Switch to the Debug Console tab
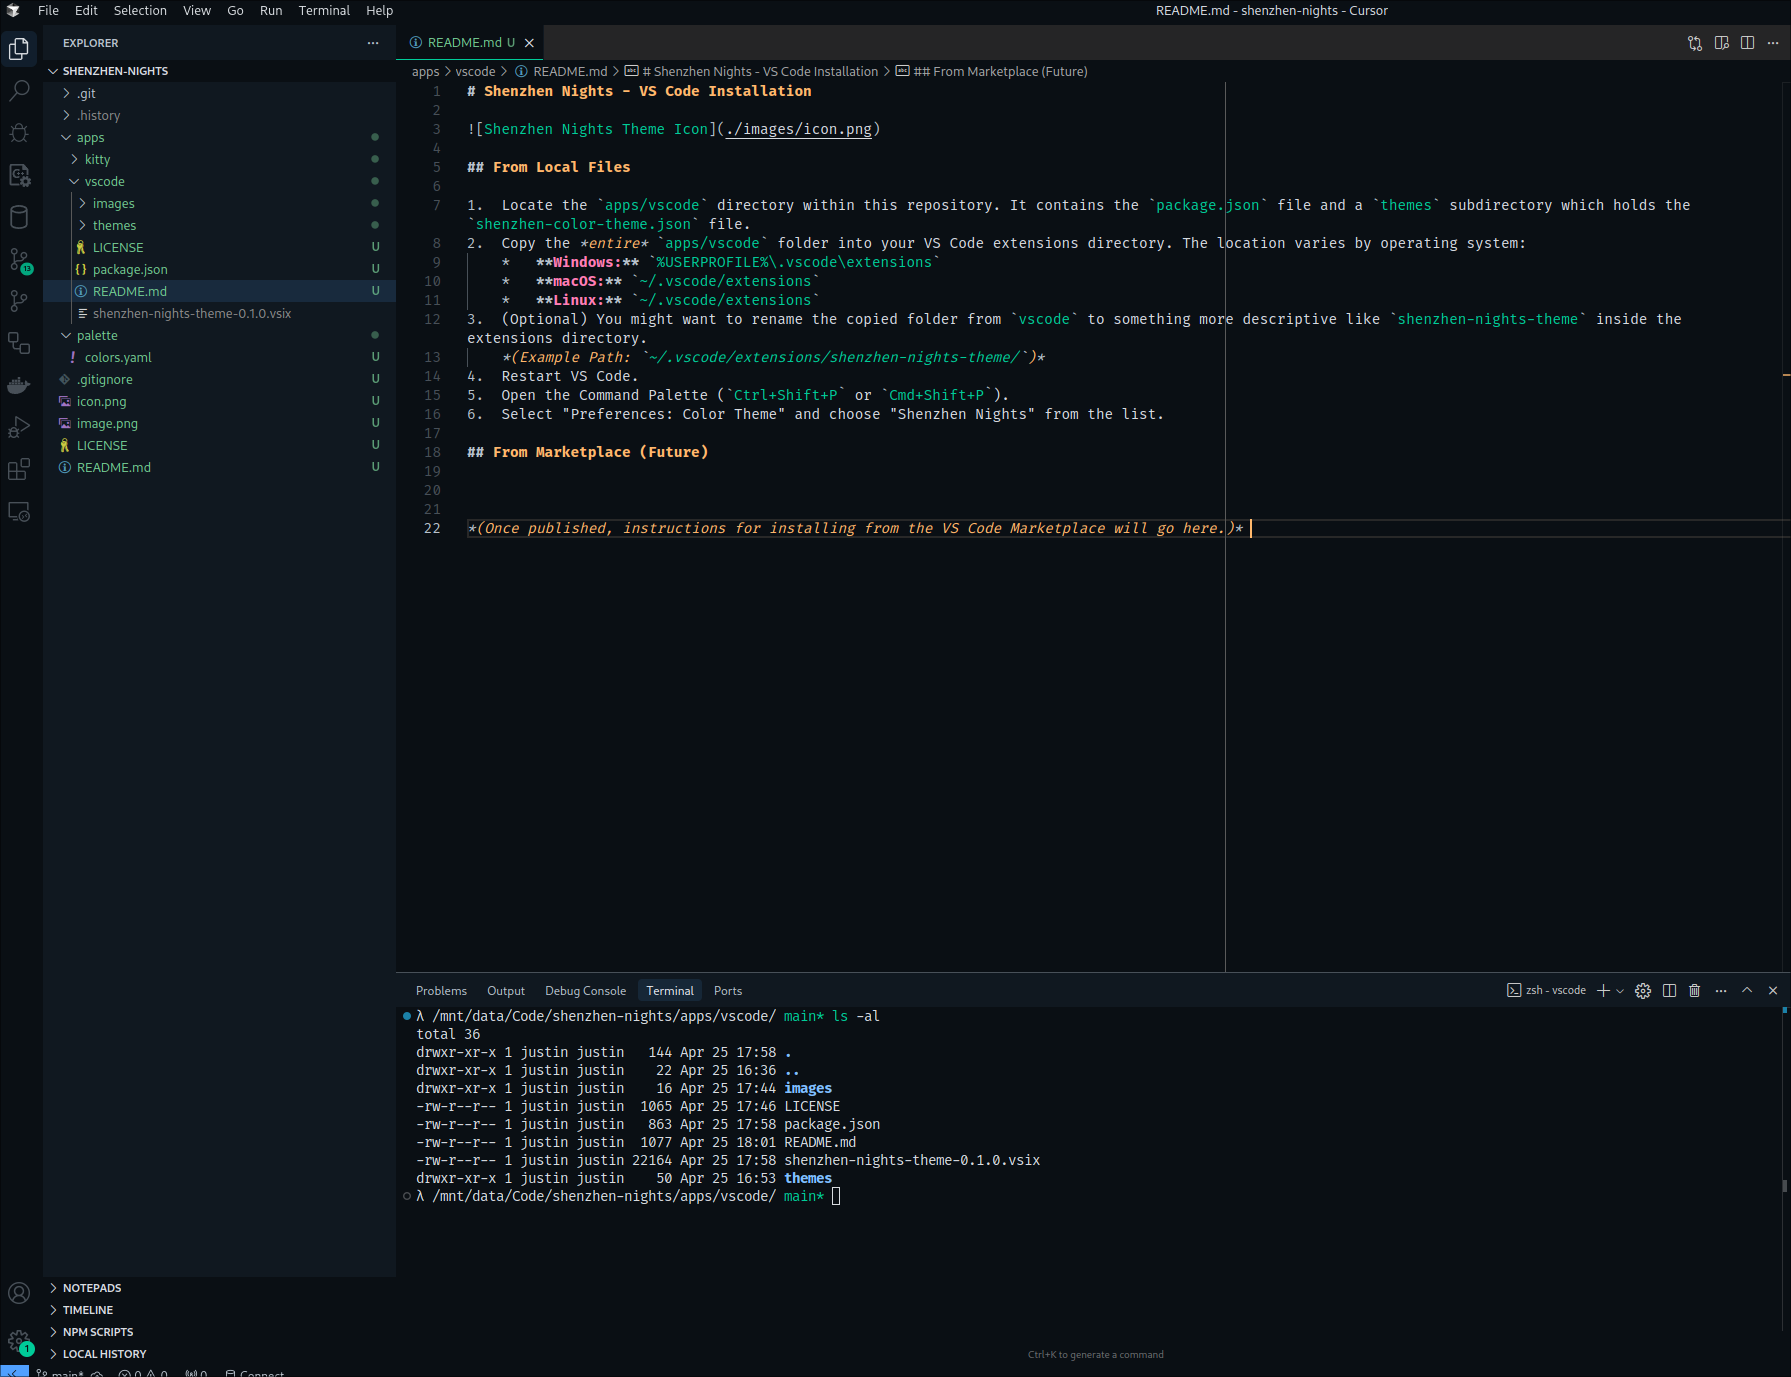Image resolution: width=1791 pixels, height=1377 pixels. 585,991
